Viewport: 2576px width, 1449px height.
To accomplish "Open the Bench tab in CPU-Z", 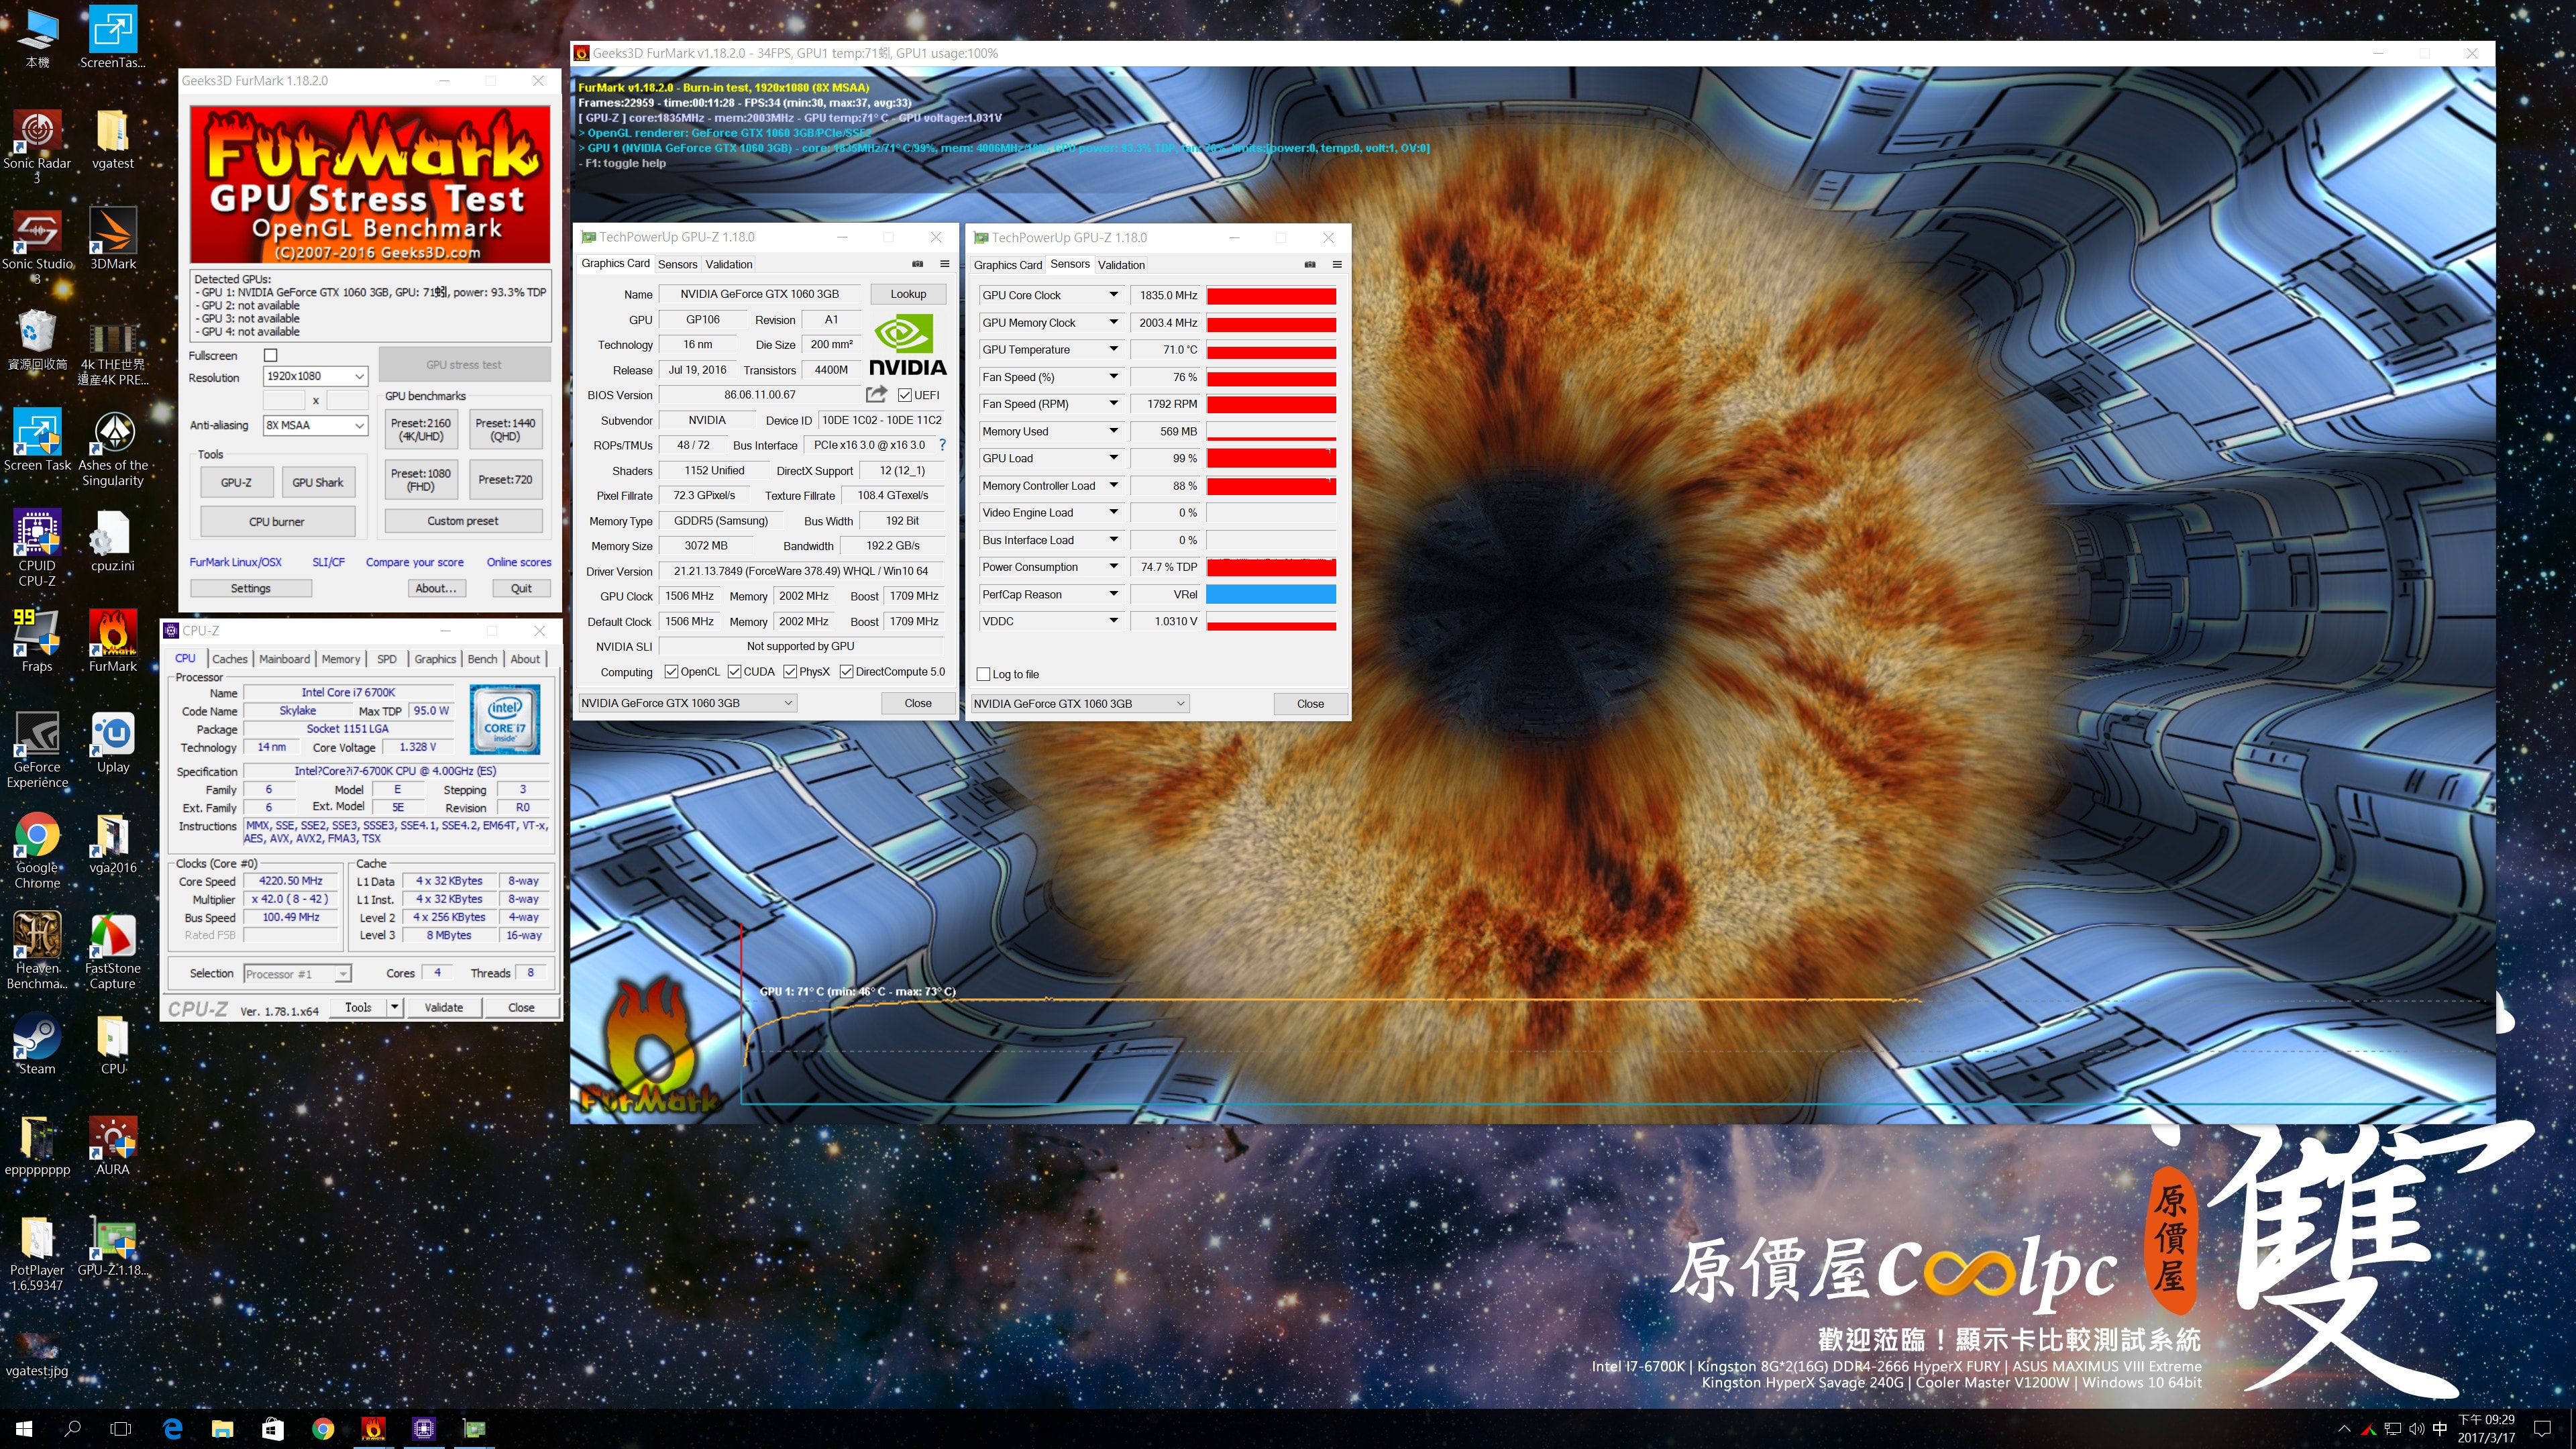I will click(x=482, y=659).
